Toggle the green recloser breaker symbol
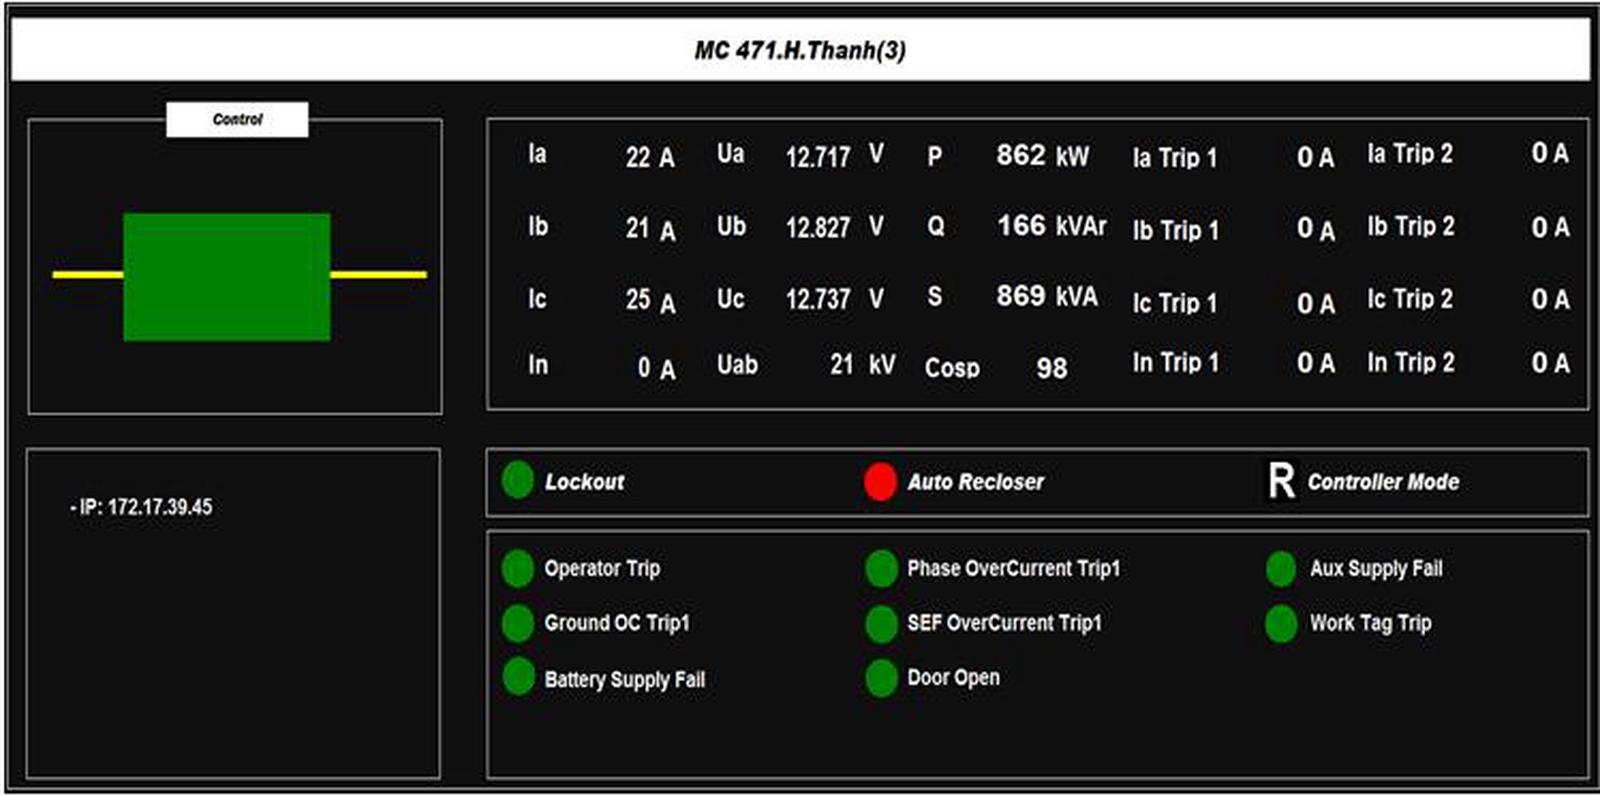Viewport: 1600px width, 796px height. [x=227, y=277]
